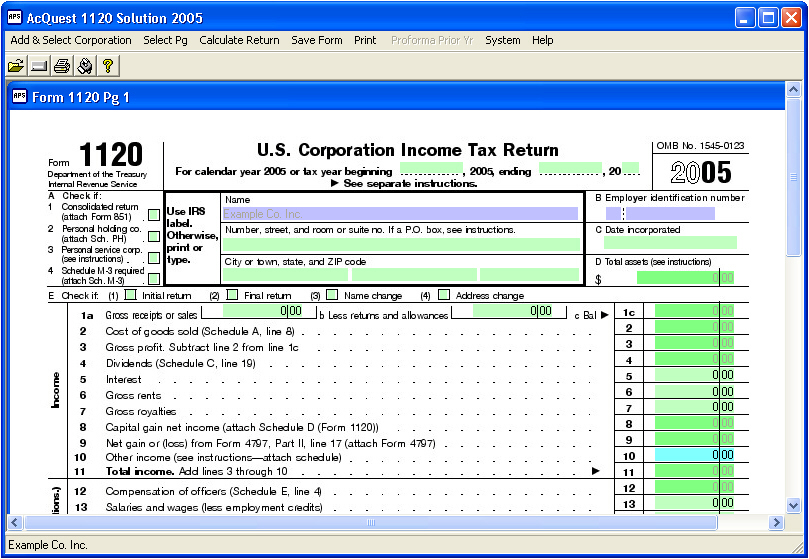This screenshot has width=809, height=559.
Task: Open help with the yellow question mark
Action: [x=107, y=66]
